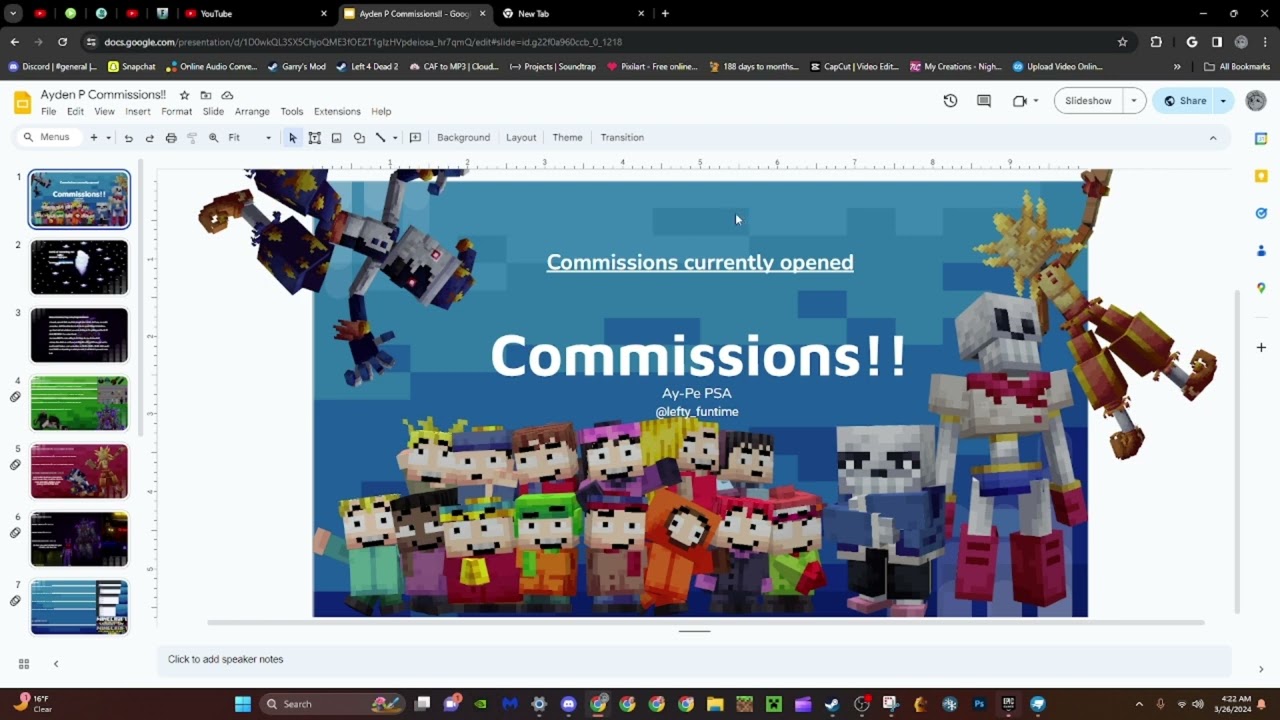Click the Undo arrow
The height and width of the screenshot is (720, 1280).
point(128,138)
